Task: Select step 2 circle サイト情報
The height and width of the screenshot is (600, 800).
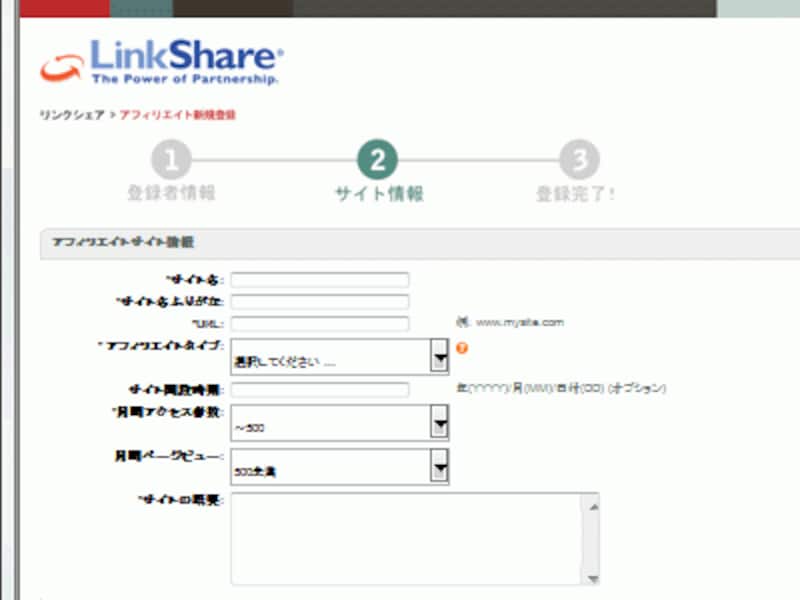Action: click(x=377, y=160)
